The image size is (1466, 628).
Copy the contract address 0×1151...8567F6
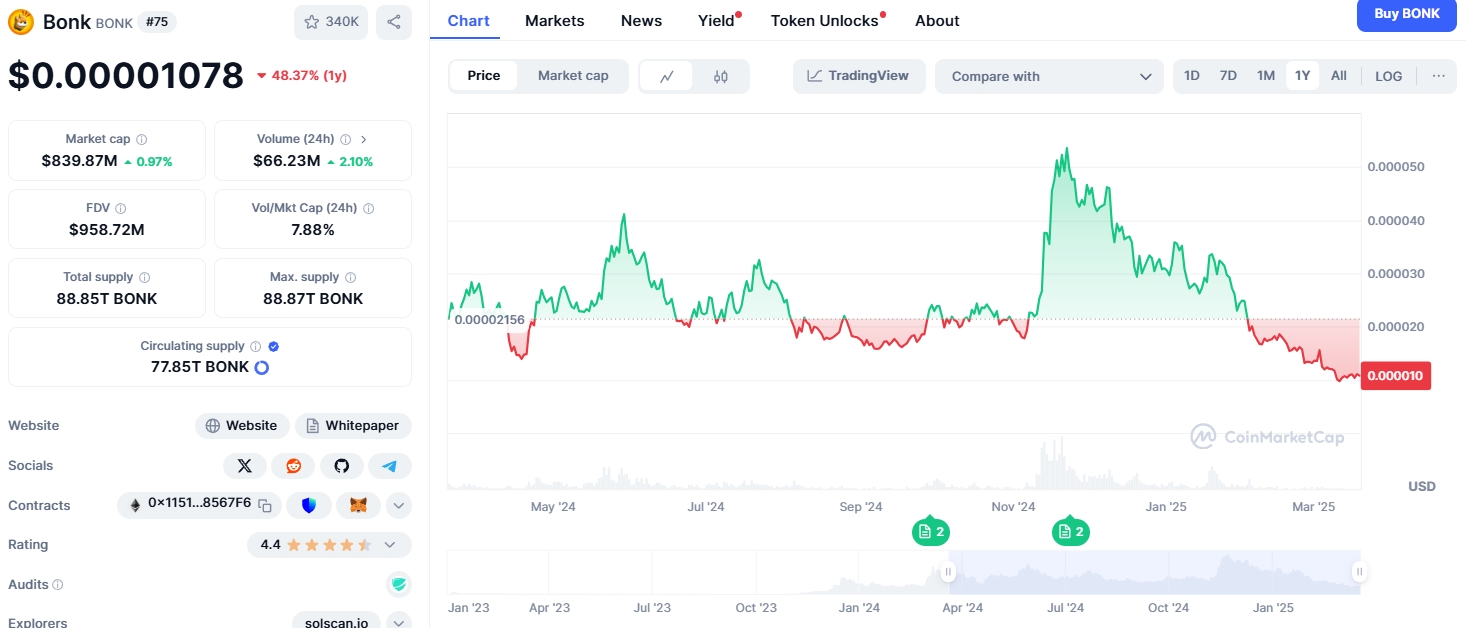[x=265, y=505]
